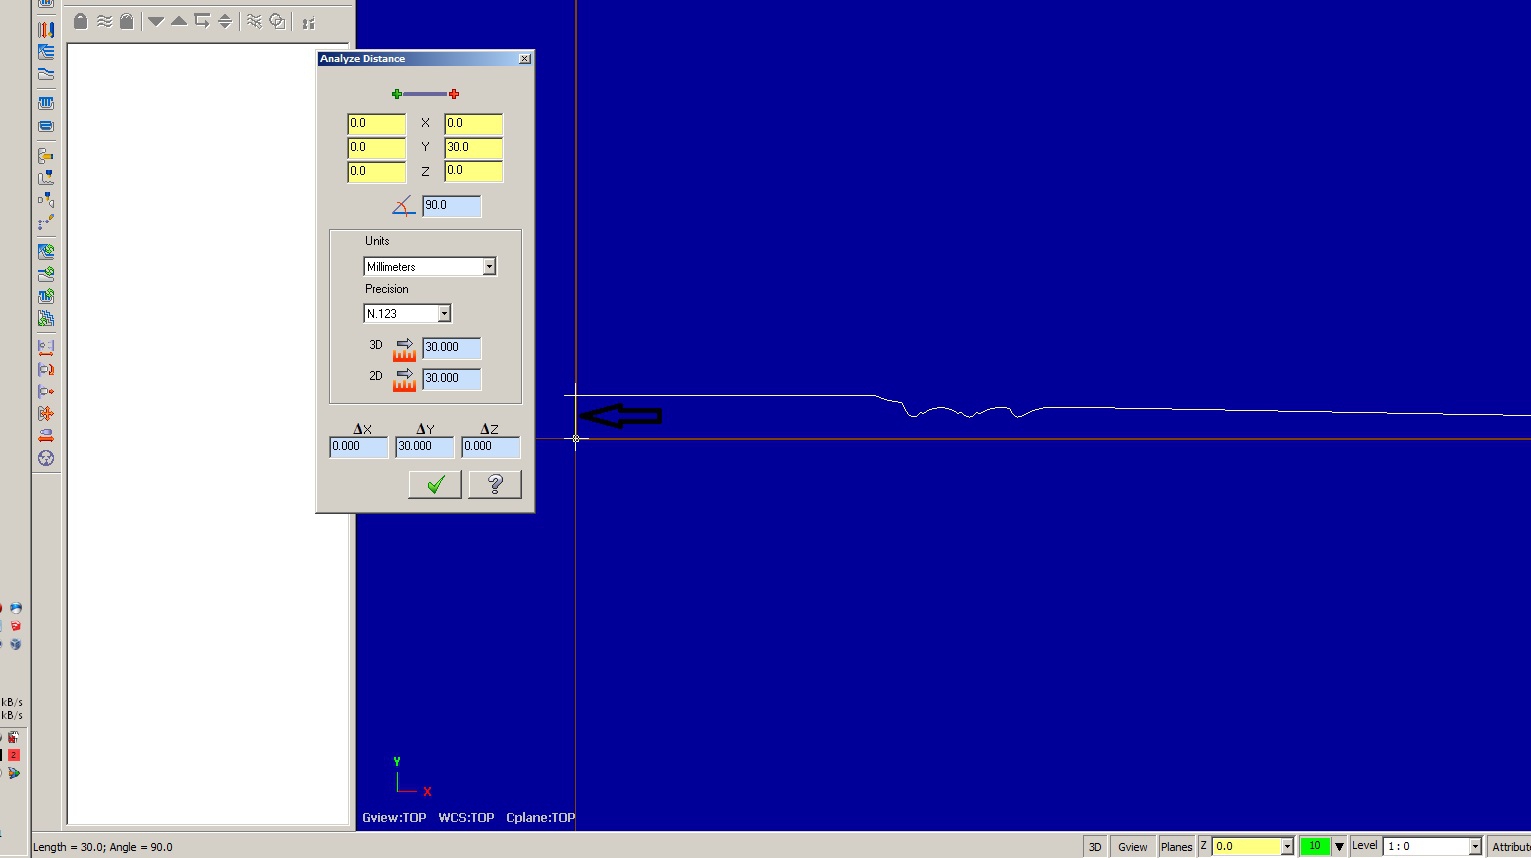
Task: Click the angle field showing 90.0
Action: 451,206
